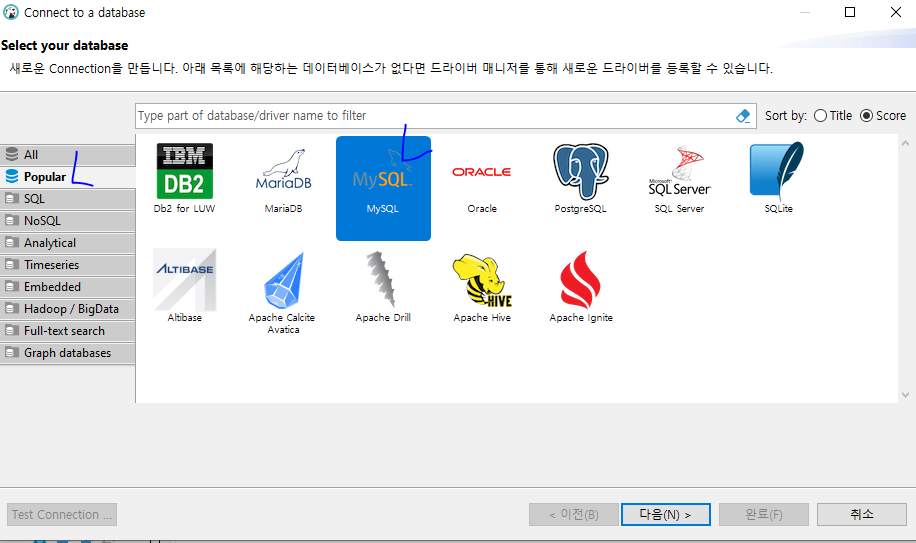Sort the drivers by Title
This screenshot has width=916, height=543.
tap(833, 116)
